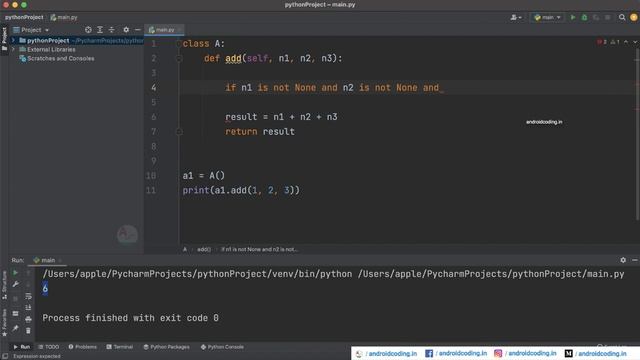This screenshot has width=640, height=360.
Task: Click restore layout icon in Run panel
Action: click(x=16, y=313)
